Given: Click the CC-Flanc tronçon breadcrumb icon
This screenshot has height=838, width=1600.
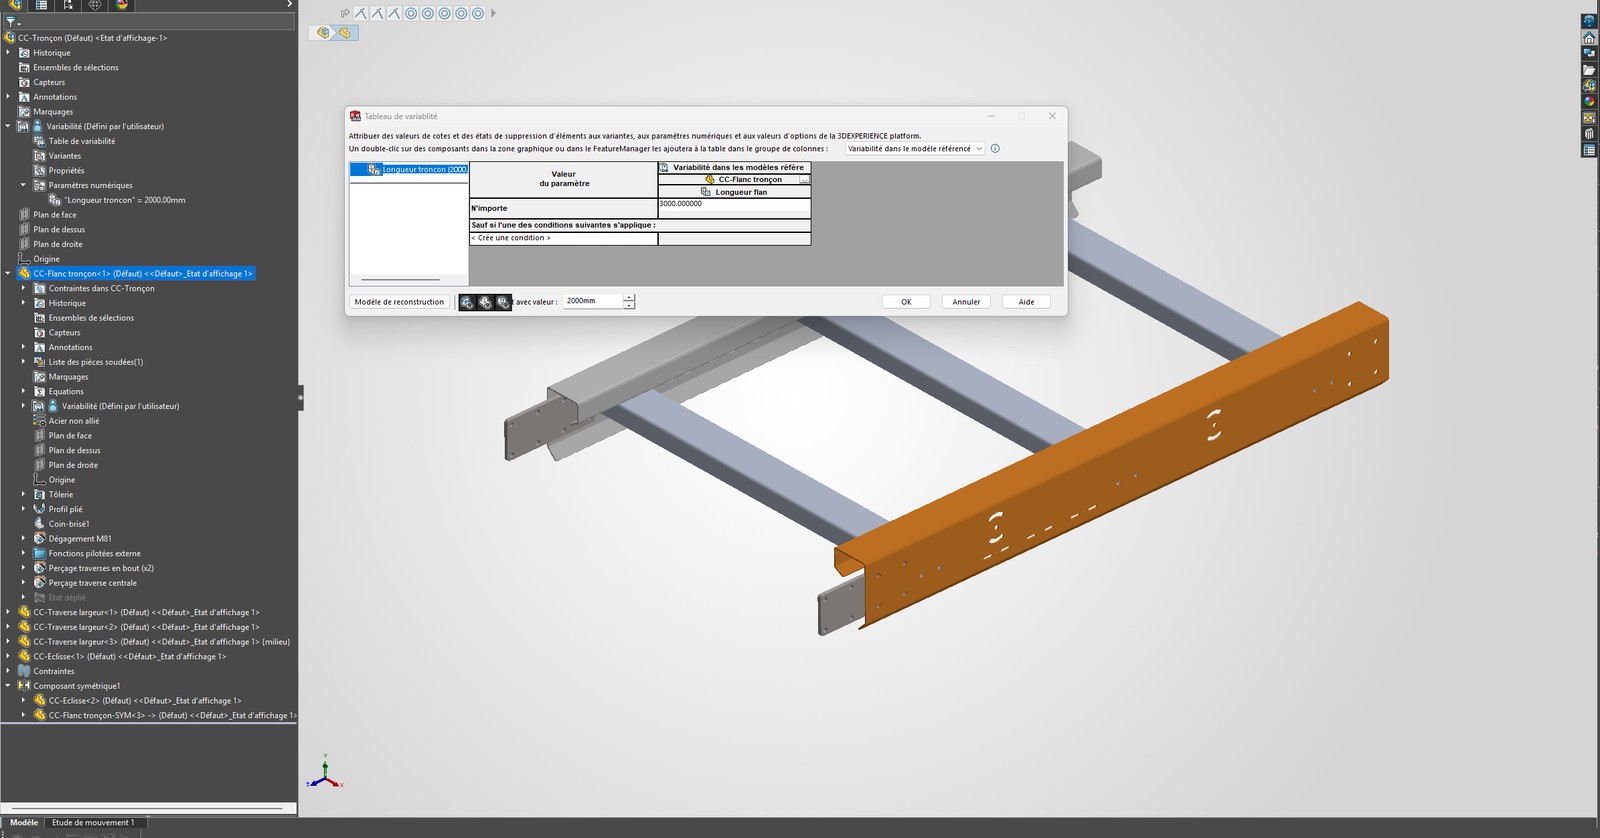Looking at the screenshot, I should pyautogui.click(x=345, y=33).
